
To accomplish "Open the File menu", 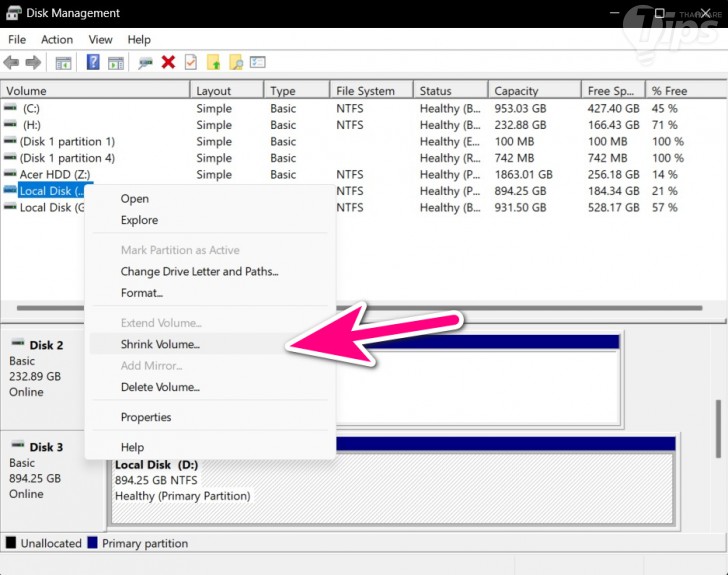I will click(17, 39).
